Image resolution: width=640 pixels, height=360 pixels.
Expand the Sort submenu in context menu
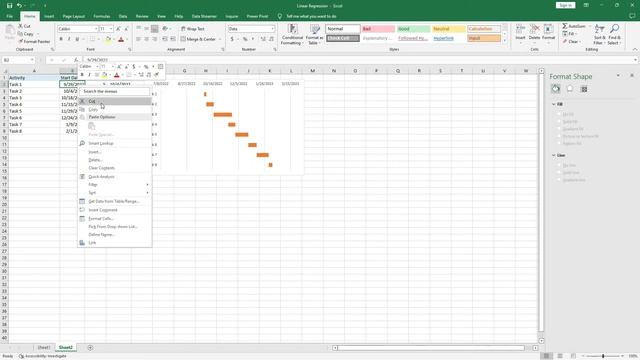point(115,193)
